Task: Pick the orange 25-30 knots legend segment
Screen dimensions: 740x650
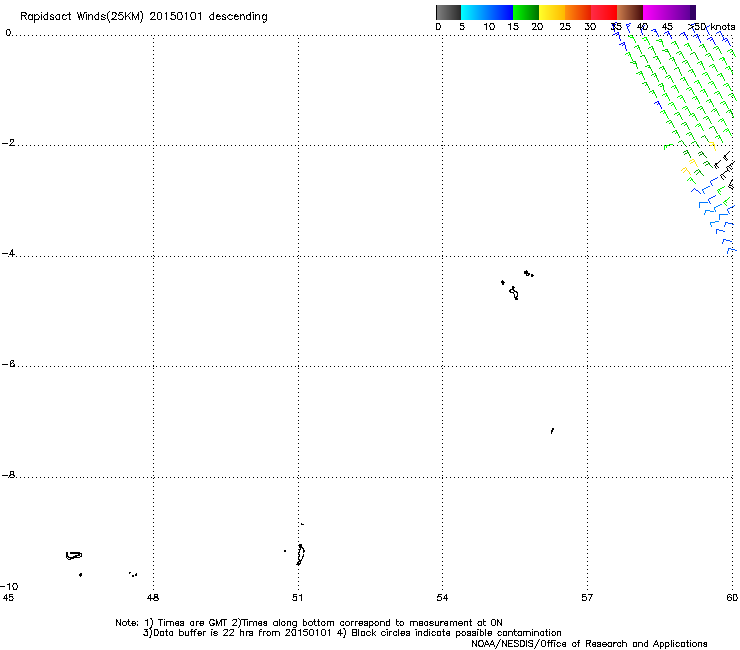Action: pyautogui.click(x=578, y=12)
